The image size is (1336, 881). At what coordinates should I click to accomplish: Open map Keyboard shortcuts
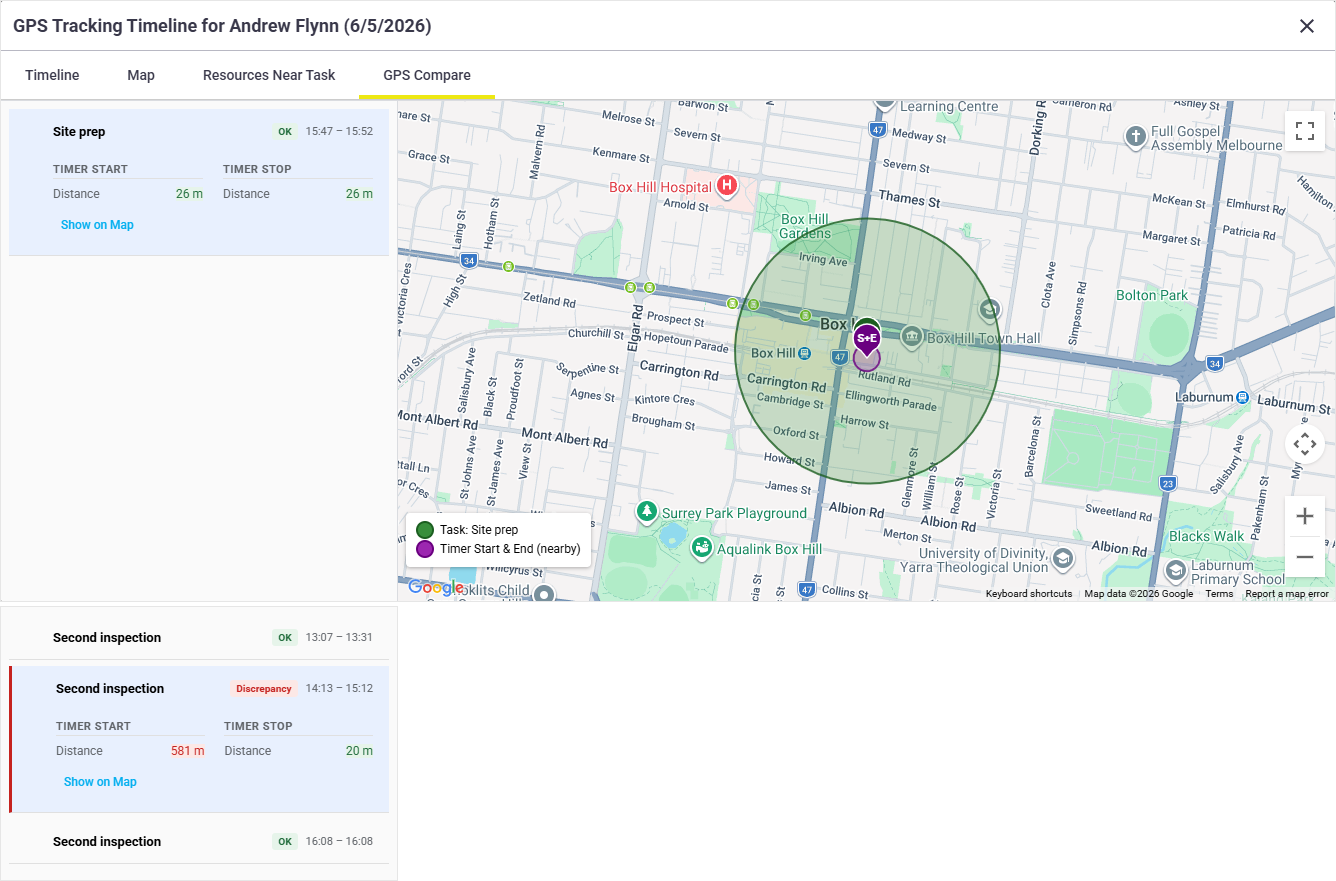tap(1029, 594)
